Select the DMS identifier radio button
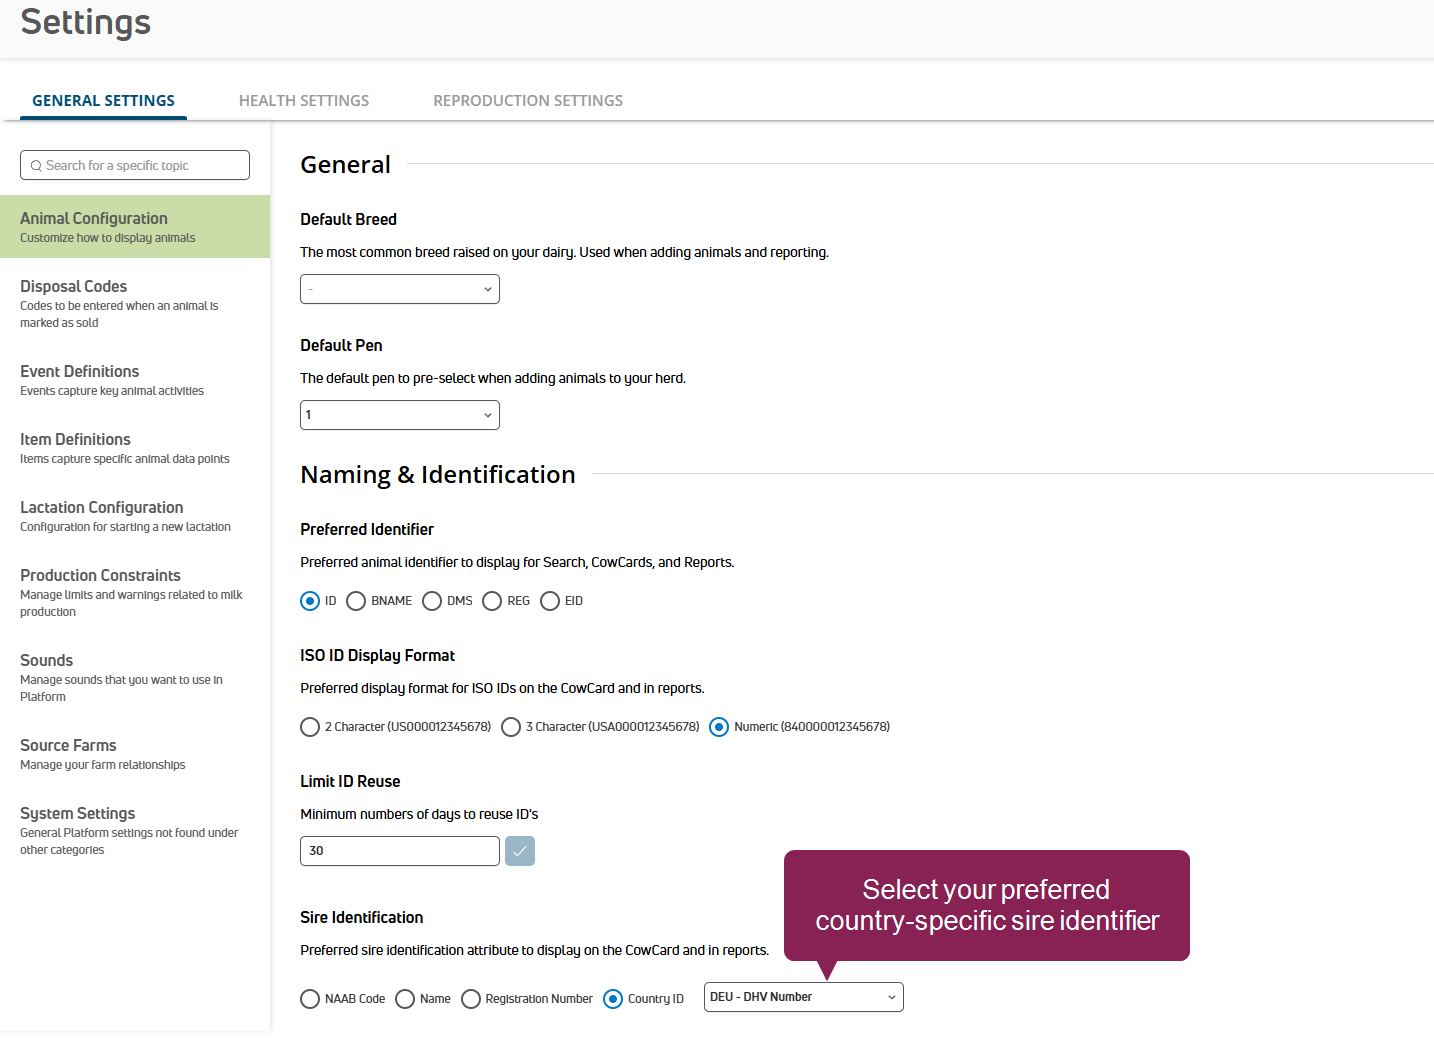This screenshot has width=1434, height=1042. coord(432,601)
